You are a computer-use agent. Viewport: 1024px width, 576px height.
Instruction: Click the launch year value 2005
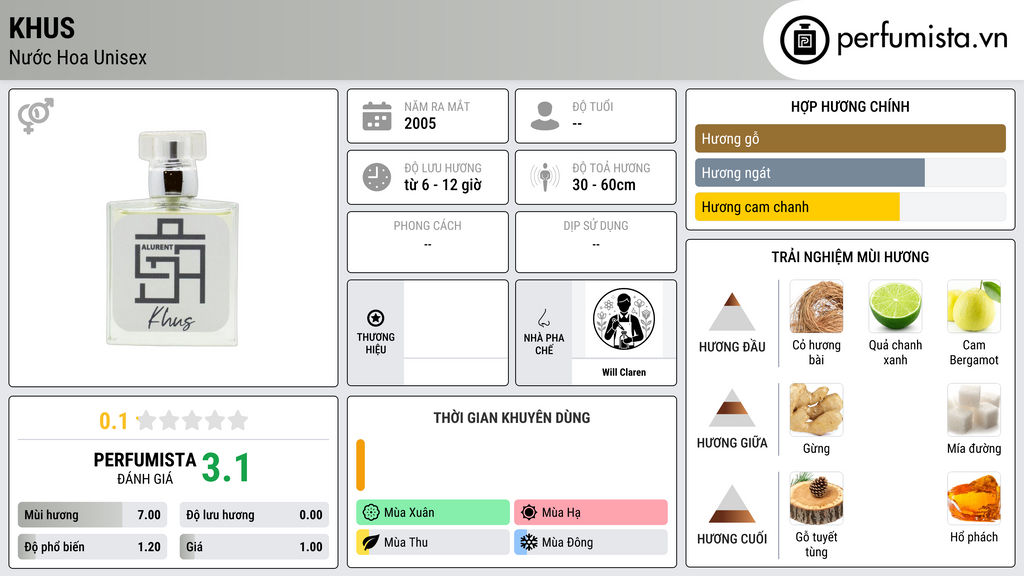(420, 123)
